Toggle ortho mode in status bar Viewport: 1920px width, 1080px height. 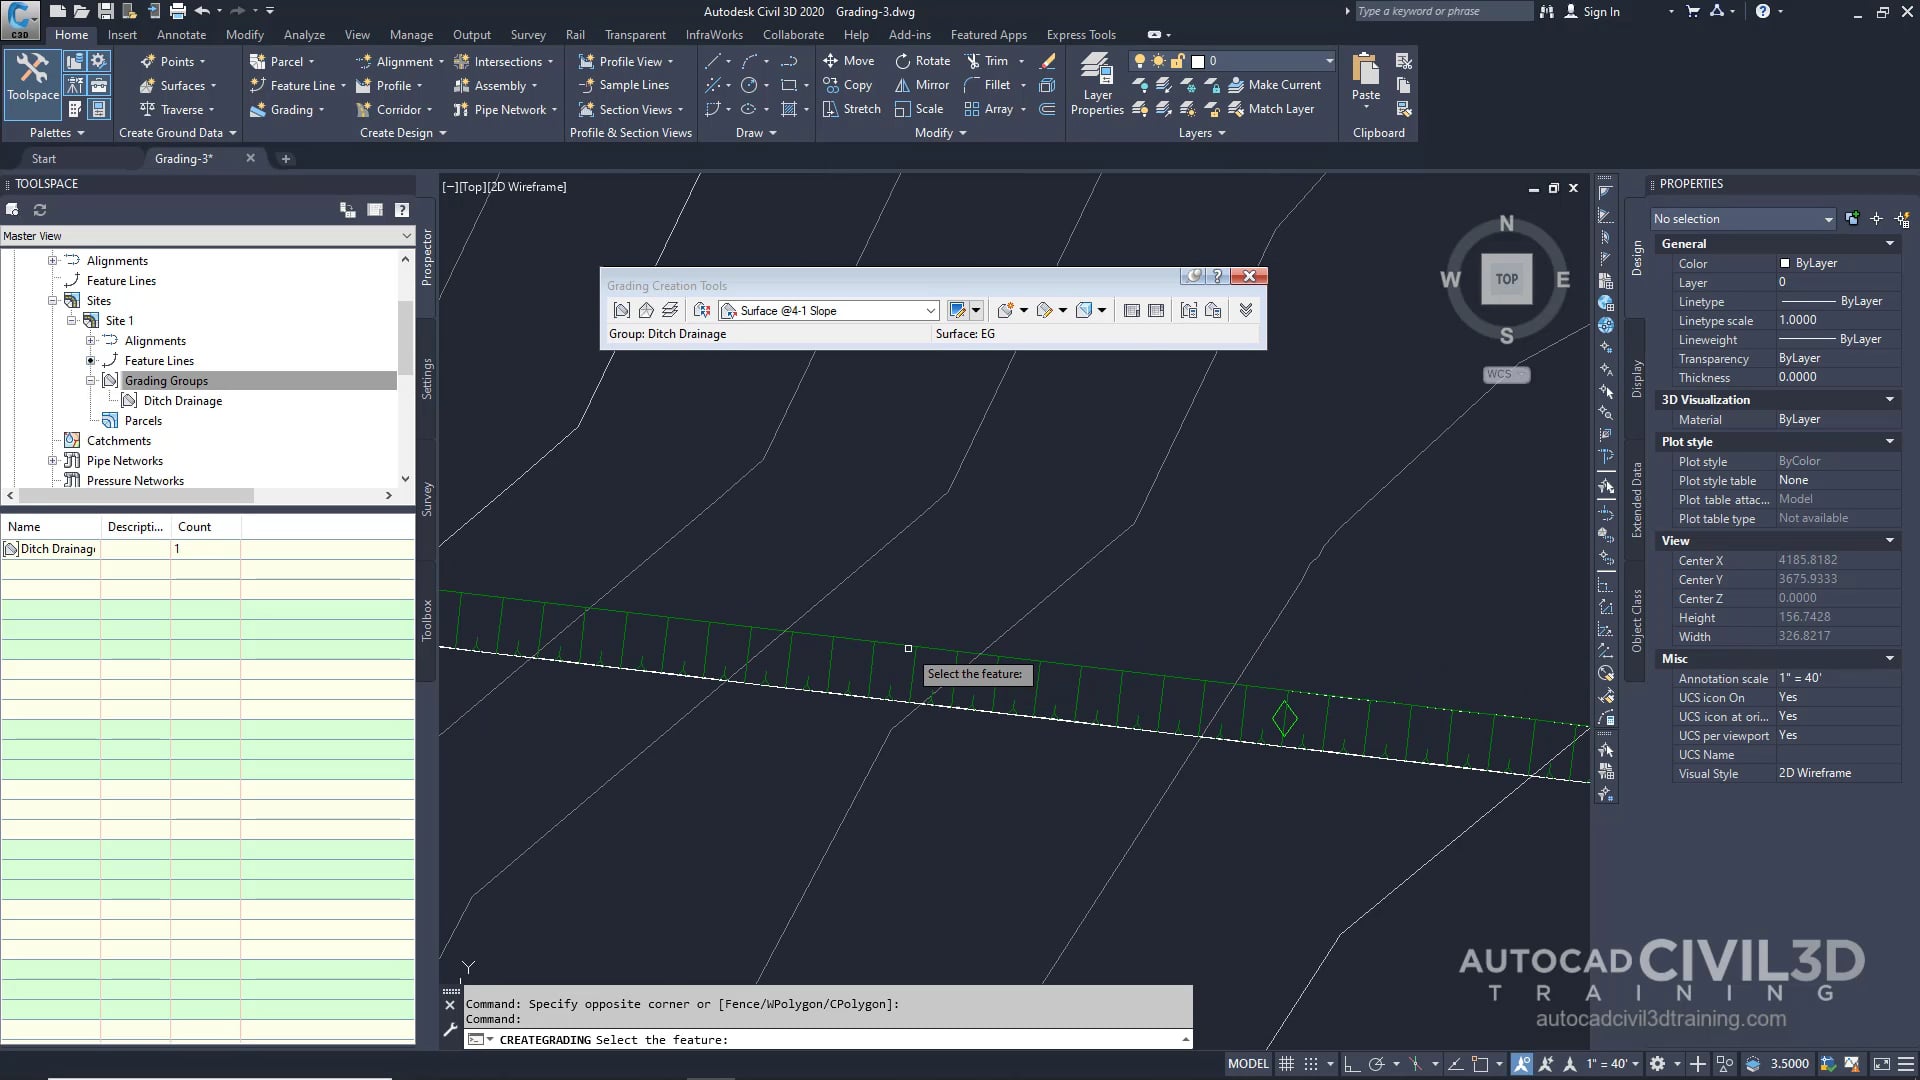tap(1351, 1064)
